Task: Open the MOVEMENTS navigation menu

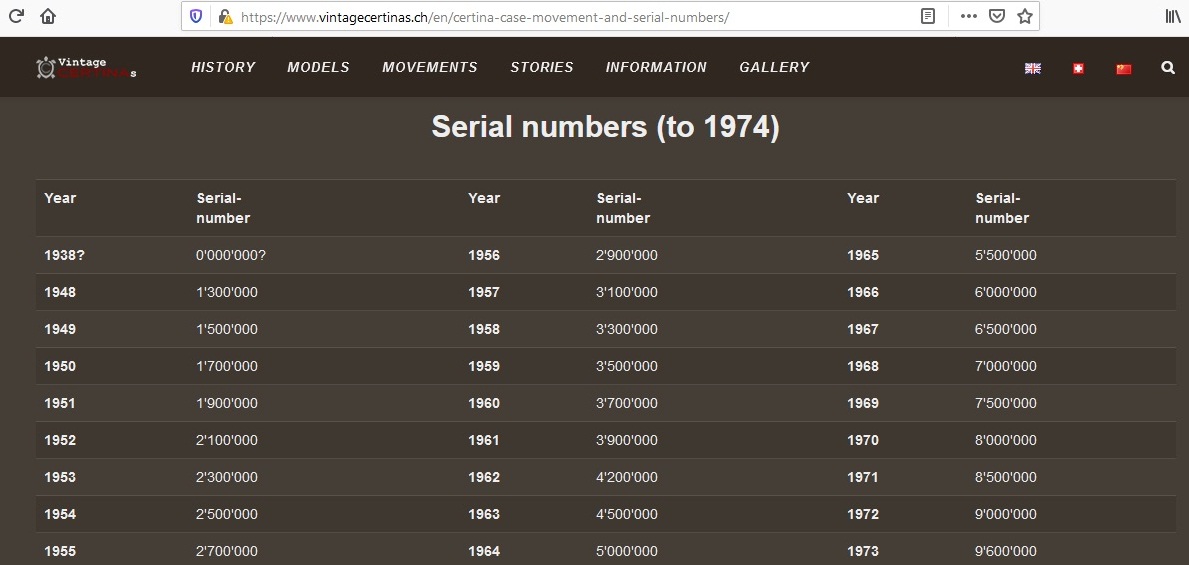Action: click(429, 67)
